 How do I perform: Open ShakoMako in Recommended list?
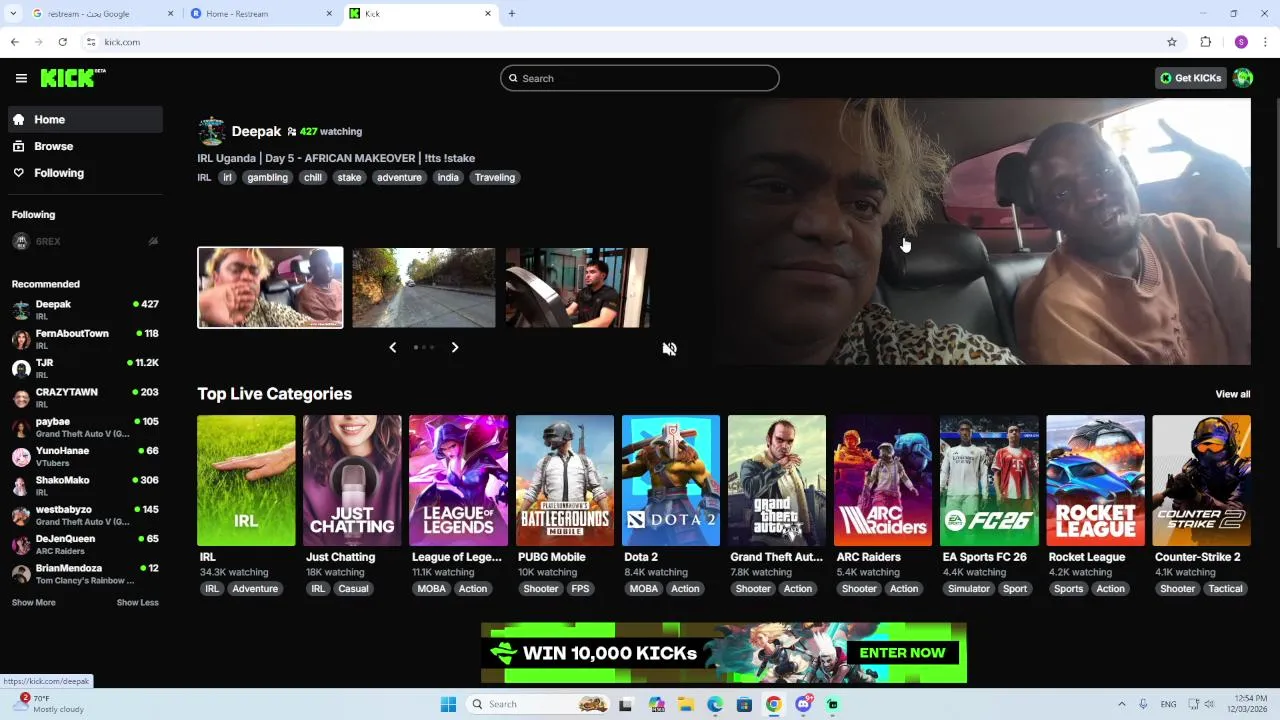tap(85, 485)
